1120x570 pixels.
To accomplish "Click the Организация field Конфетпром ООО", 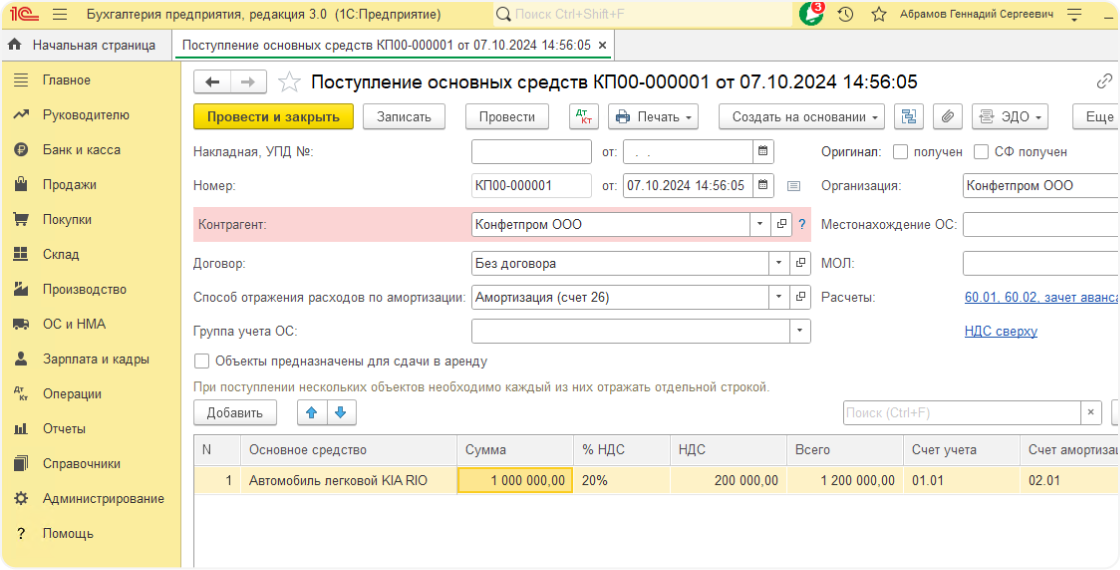I will pyautogui.click(x=1041, y=186).
